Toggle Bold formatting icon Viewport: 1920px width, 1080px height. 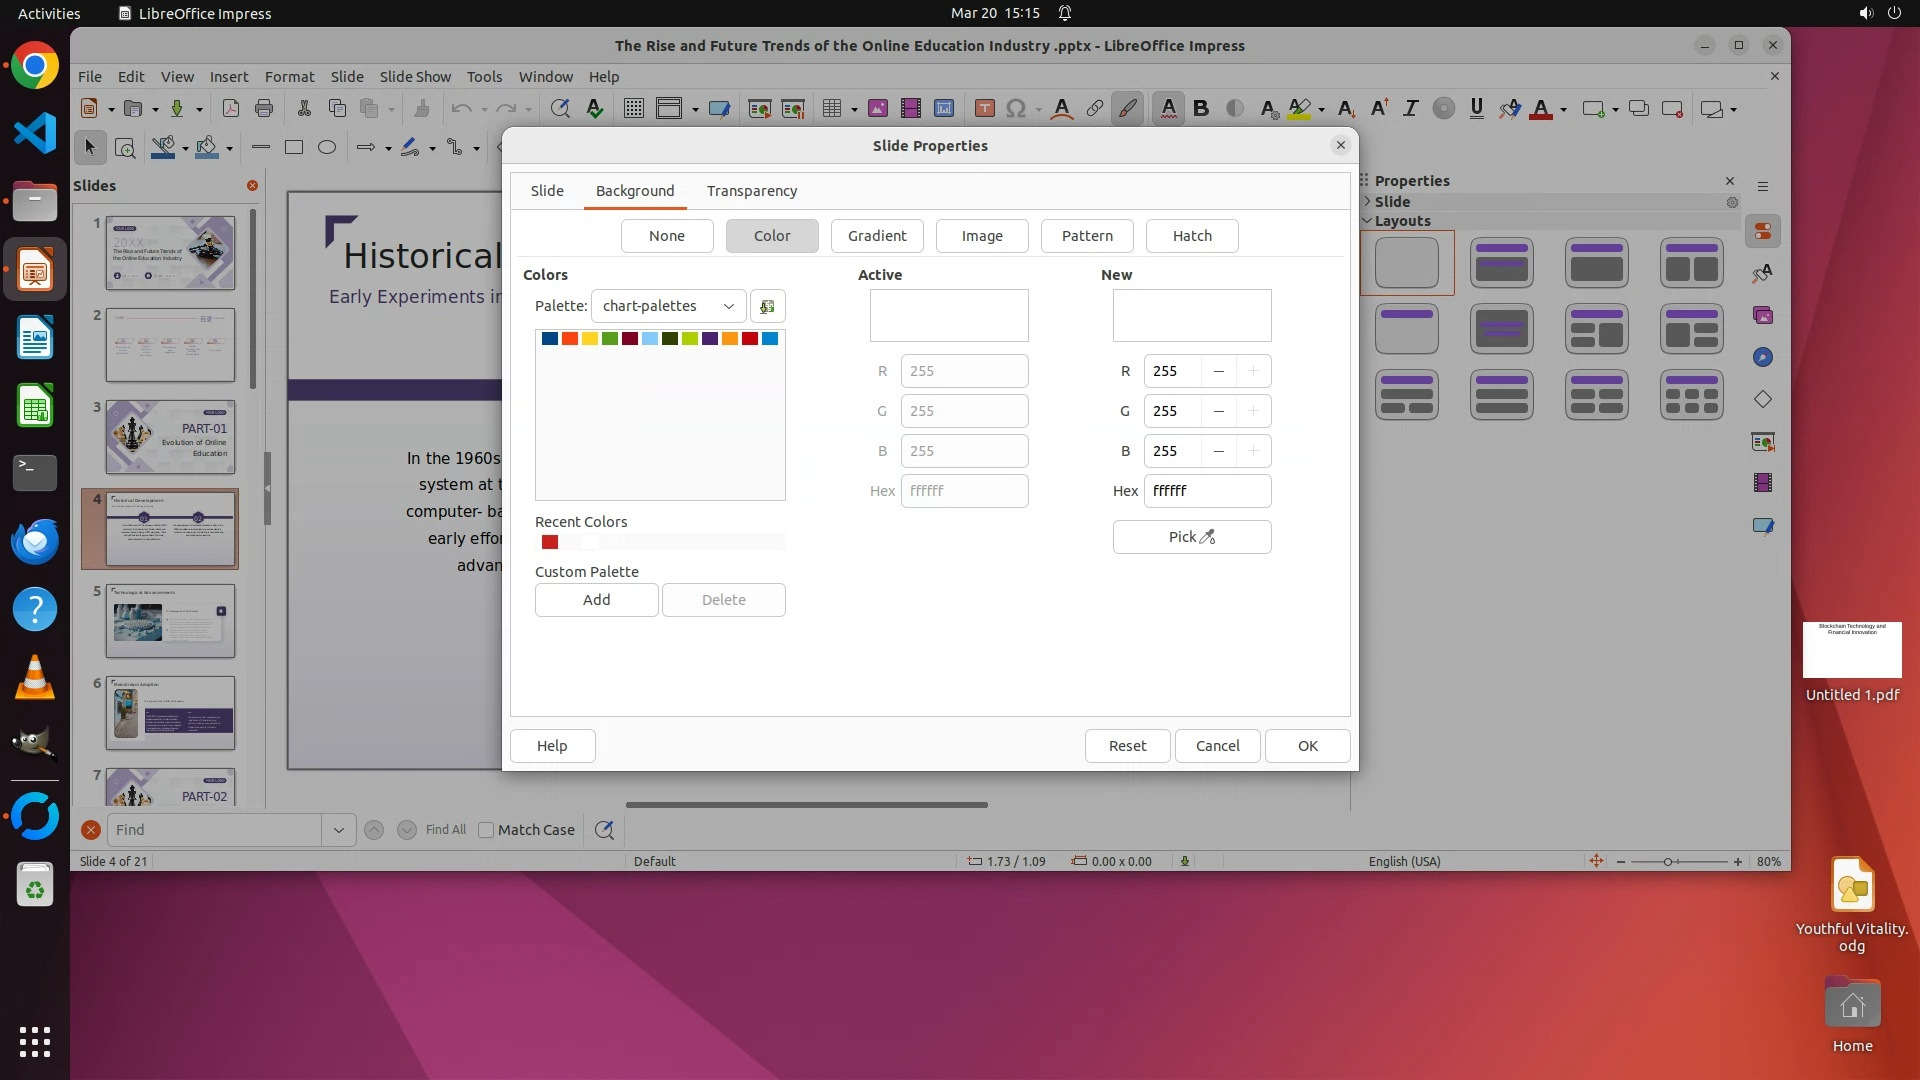click(x=1201, y=109)
